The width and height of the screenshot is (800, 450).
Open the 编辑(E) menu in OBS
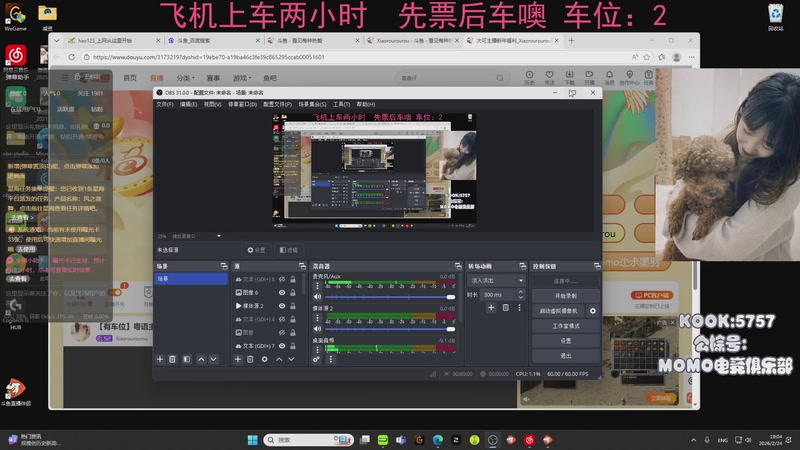point(188,104)
